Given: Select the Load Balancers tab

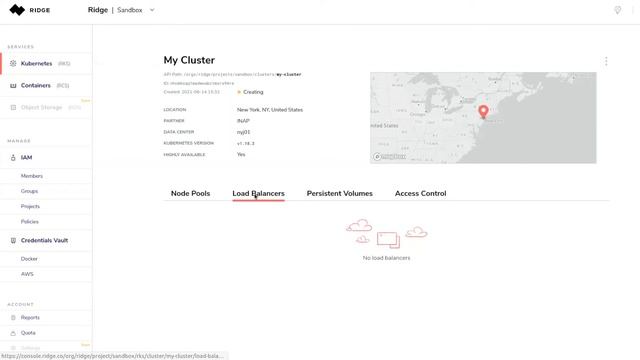Looking at the screenshot, I should (x=258, y=193).
